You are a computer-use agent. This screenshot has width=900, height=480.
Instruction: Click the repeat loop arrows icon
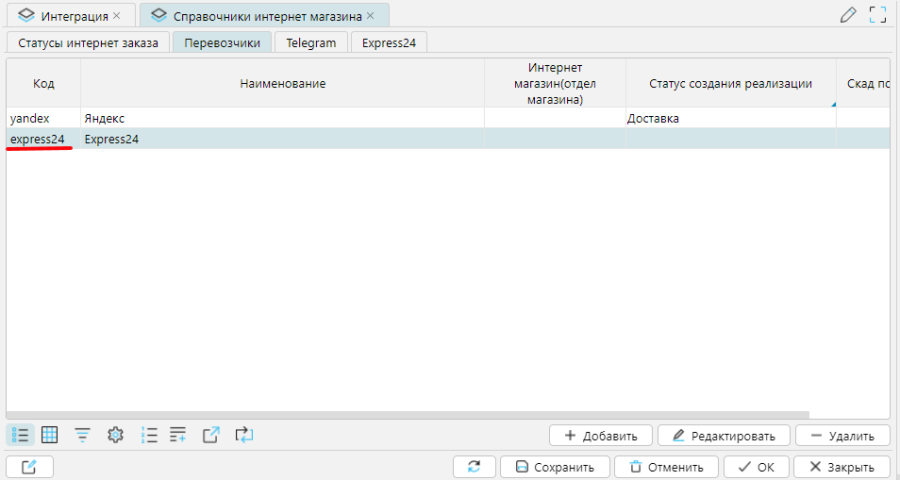point(244,435)
